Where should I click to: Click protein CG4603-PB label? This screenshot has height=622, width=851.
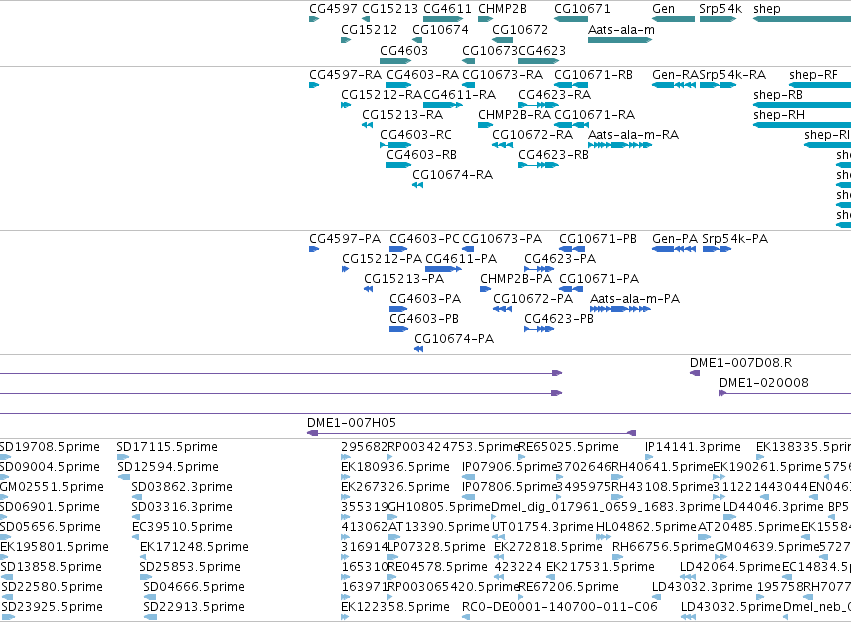point(423,320)
